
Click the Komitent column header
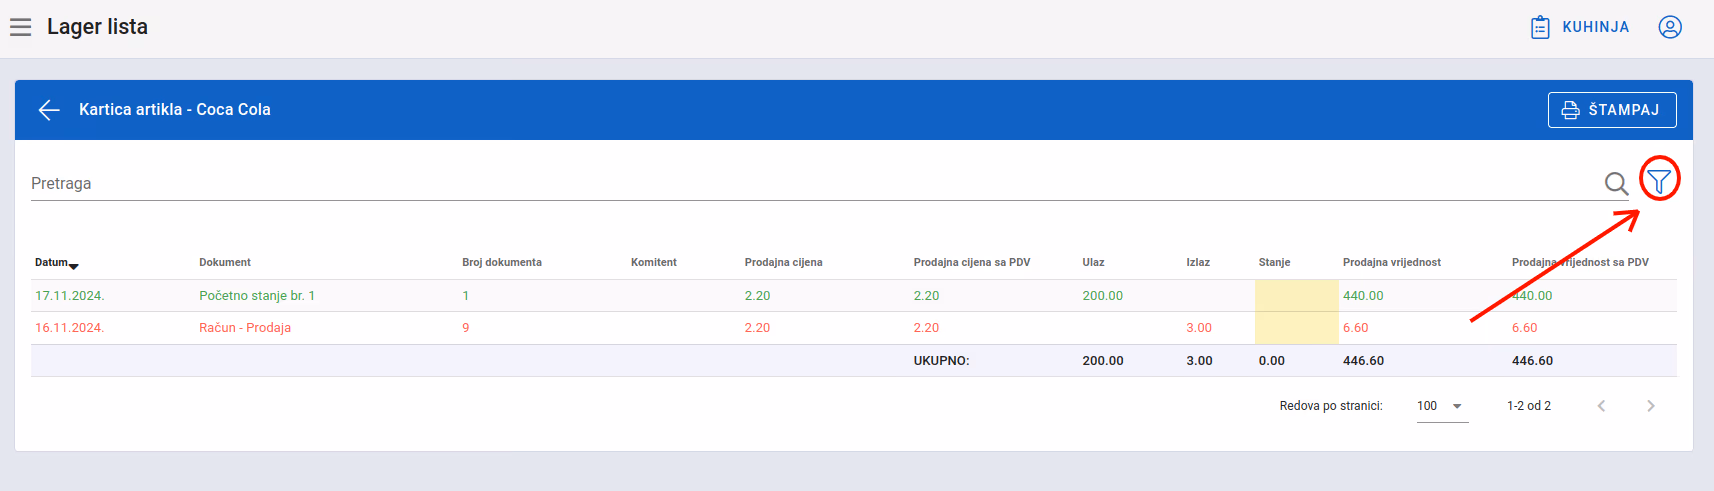[654, 262]
